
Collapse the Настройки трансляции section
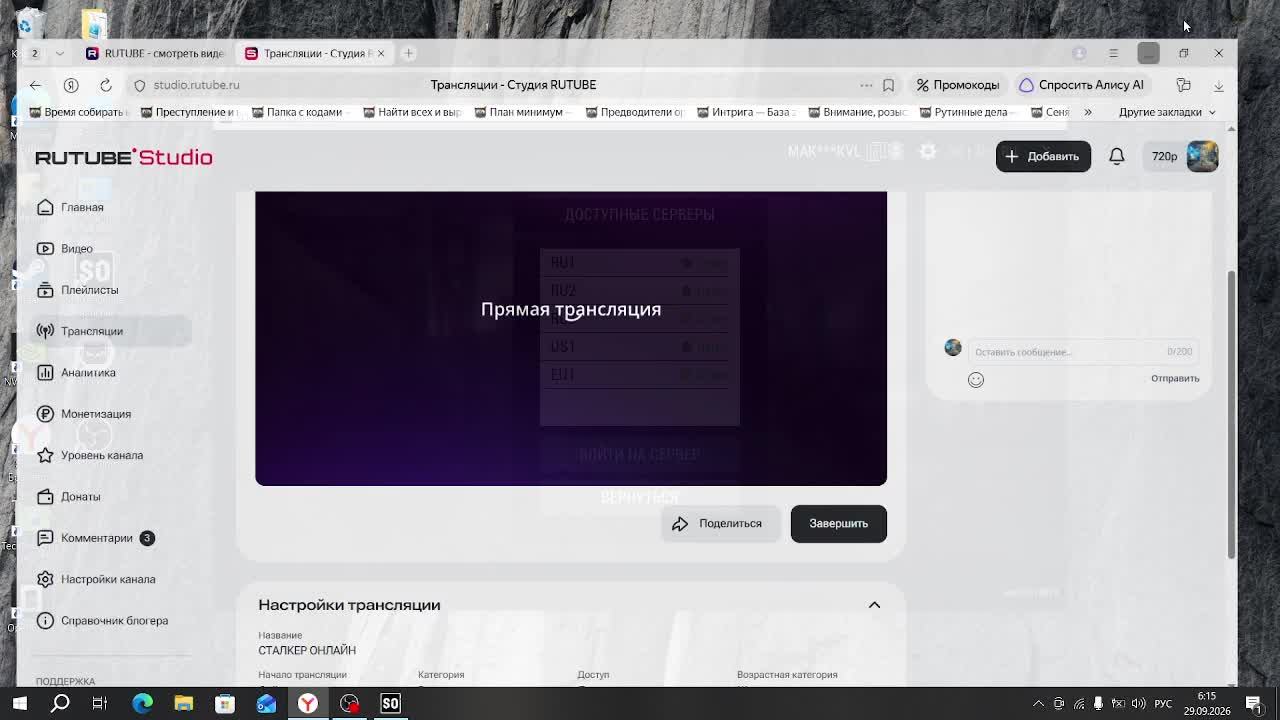874,605
